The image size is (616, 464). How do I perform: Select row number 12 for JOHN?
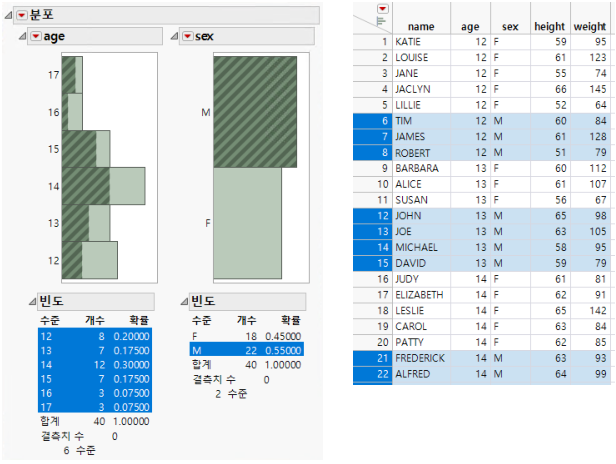click(x=372, y=216)
